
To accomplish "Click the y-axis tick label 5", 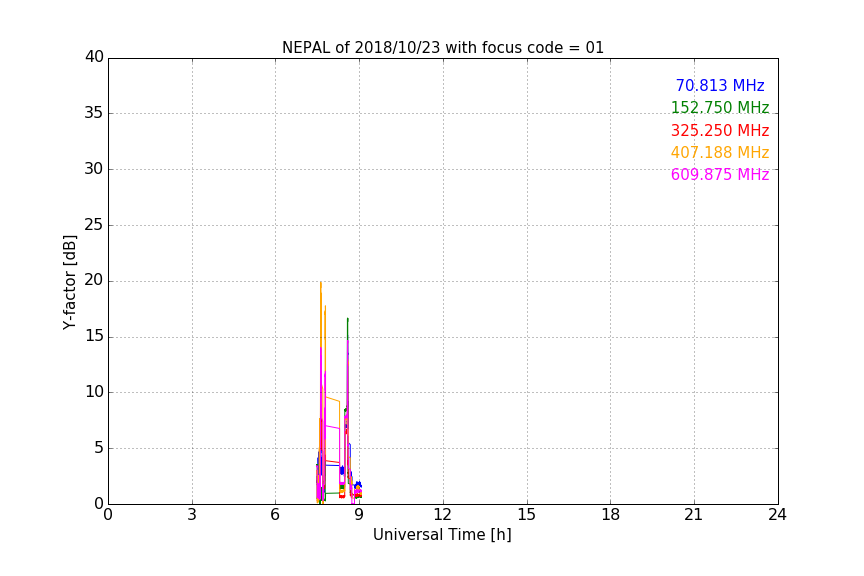I will coord(99,448).
